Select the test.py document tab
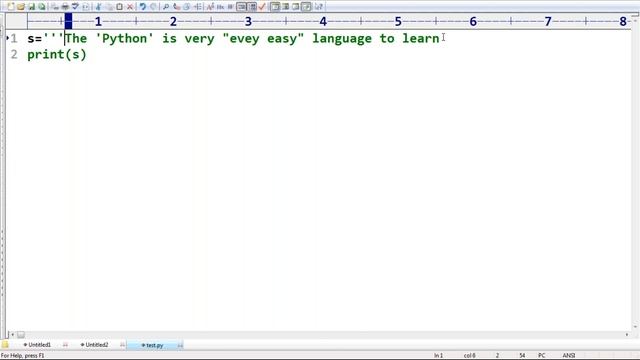 click(x=155, y=345)
